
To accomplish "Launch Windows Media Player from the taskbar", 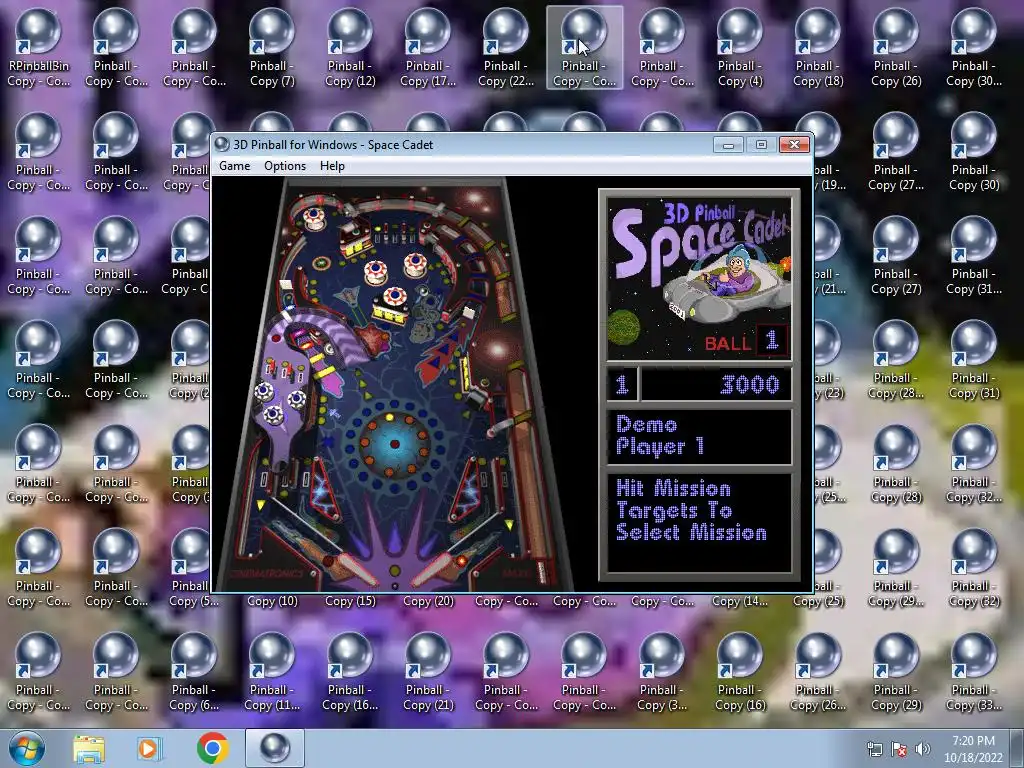I will (148, 748).
